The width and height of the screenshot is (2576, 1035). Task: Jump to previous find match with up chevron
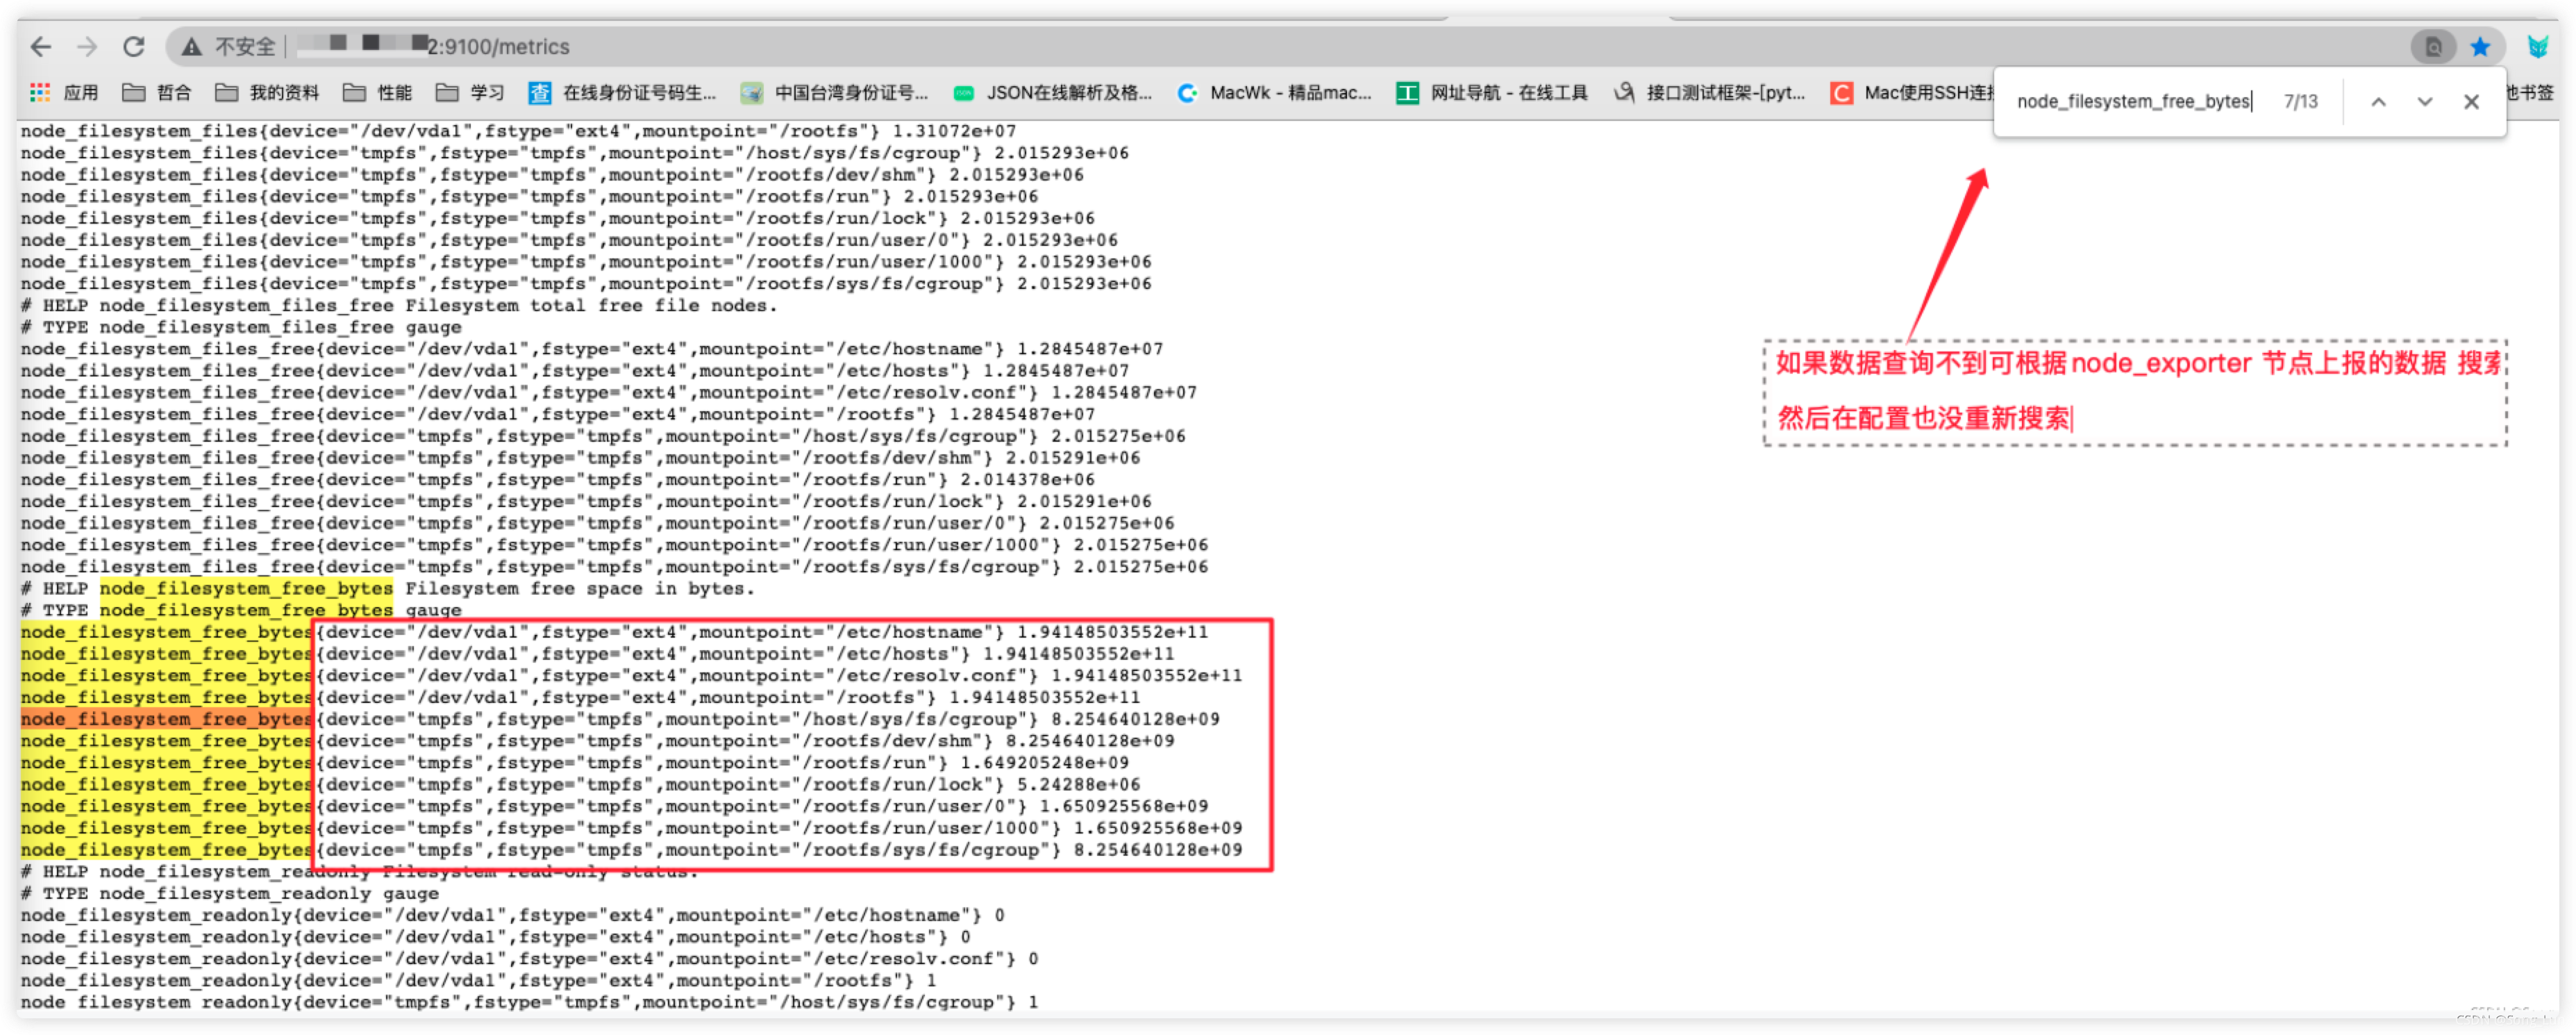click(2379, 101)
